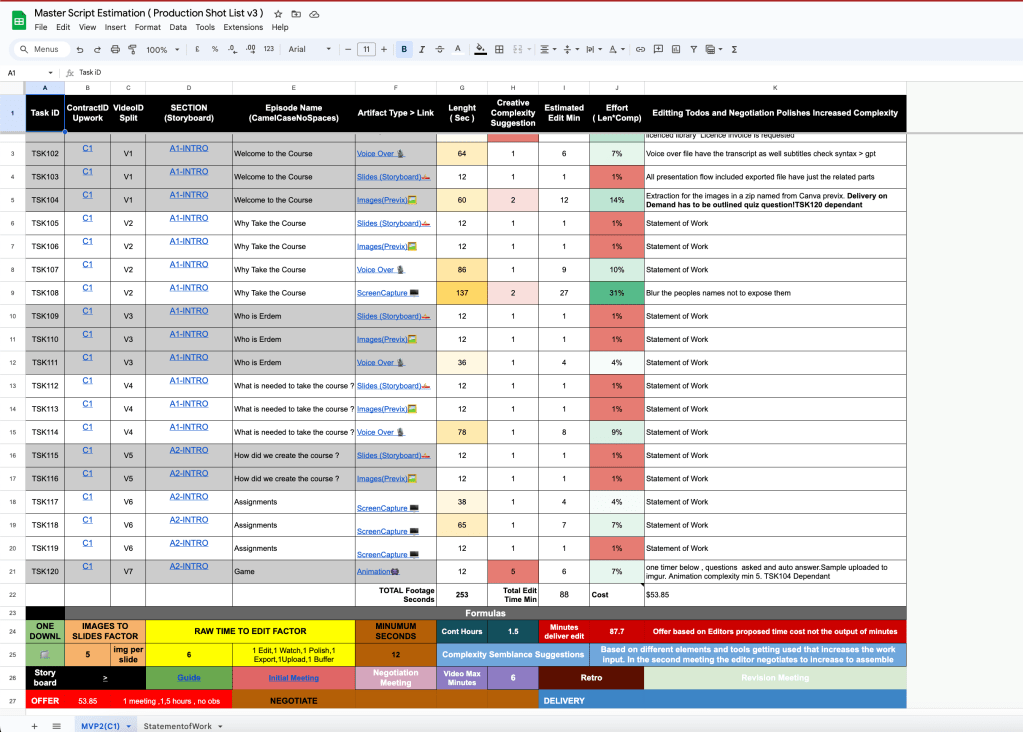Open the functions sigma icon

(734, 50)
